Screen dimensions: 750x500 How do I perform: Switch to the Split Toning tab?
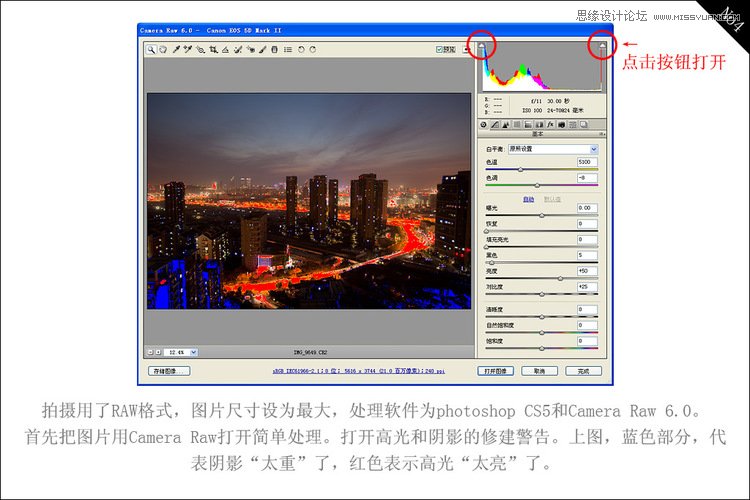528,124
